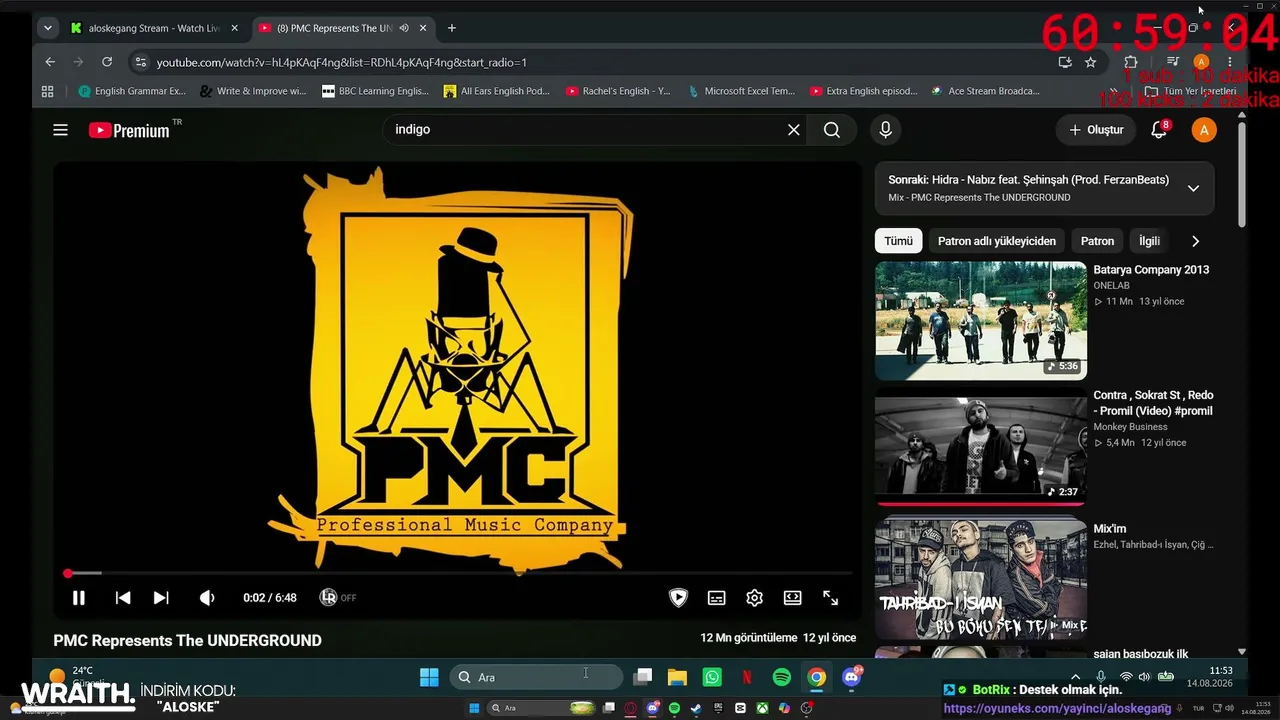Open the YouTube account avatar menu
The width and height of the screenshot is (1280, 720).
(1204, 130)
